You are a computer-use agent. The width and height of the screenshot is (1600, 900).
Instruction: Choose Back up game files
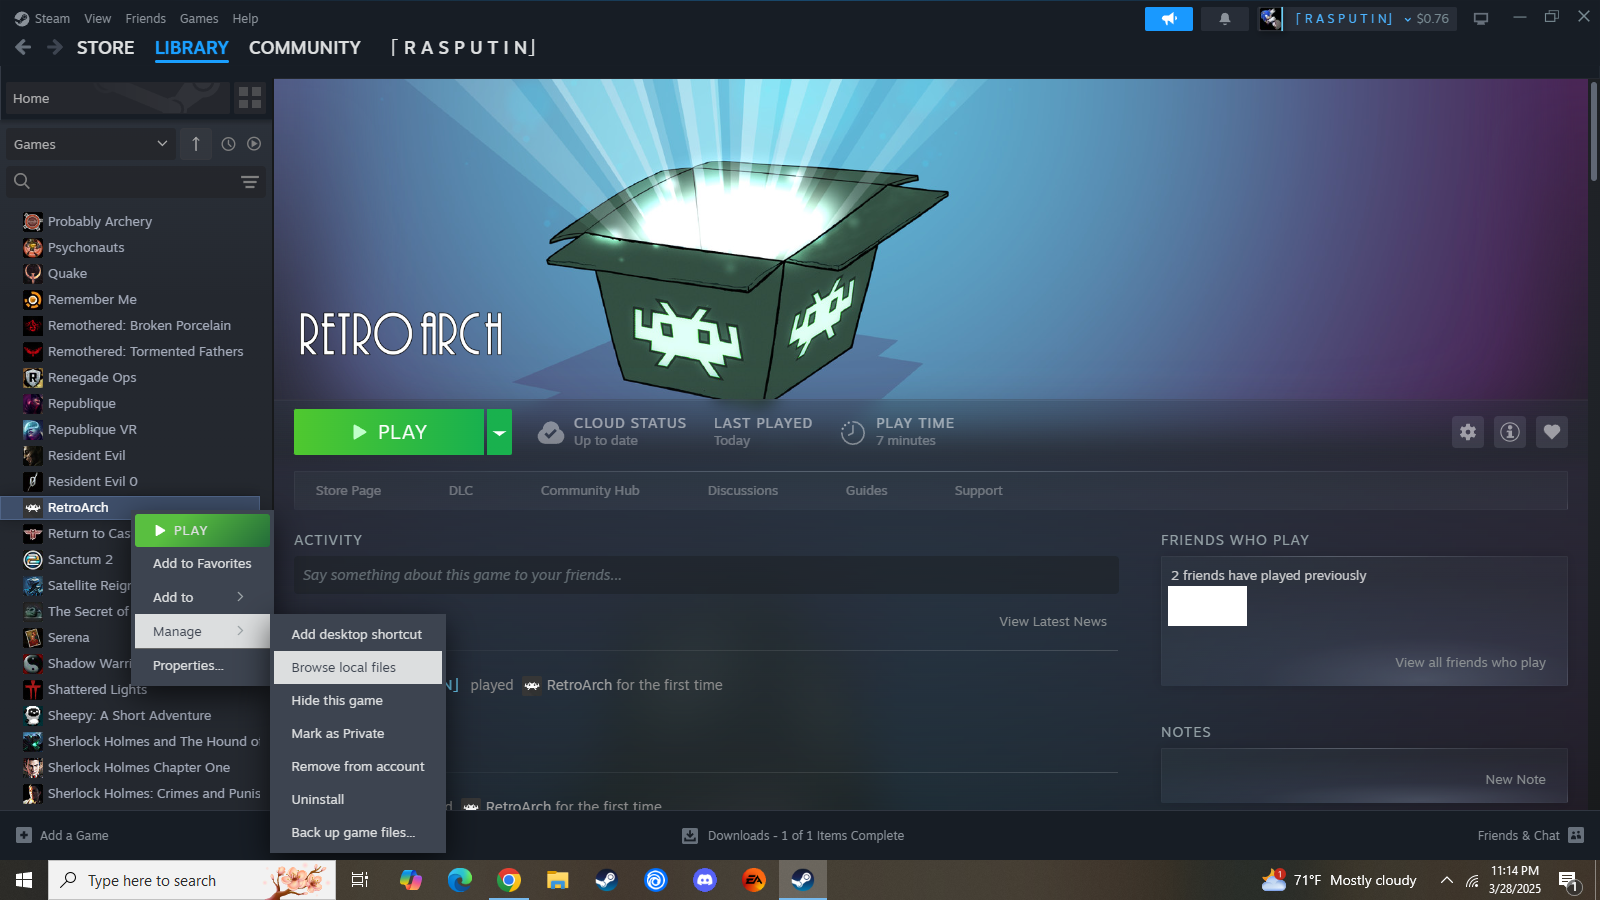[x=358, y=832]
